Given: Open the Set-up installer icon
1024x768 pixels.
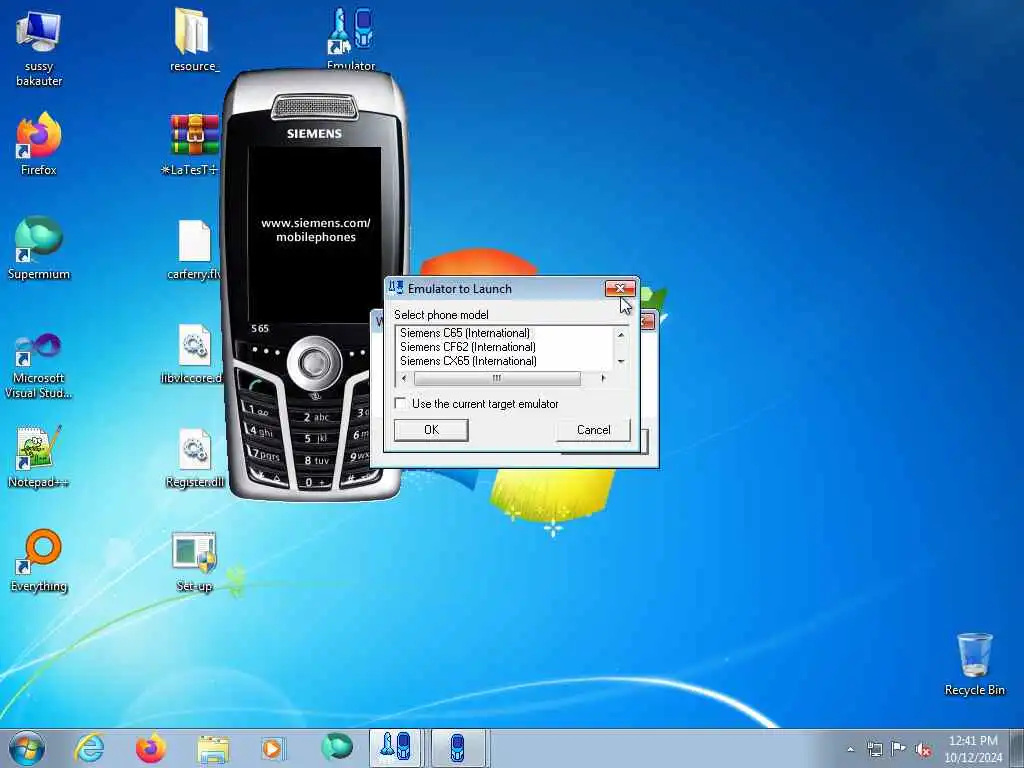Looking at the screenshot, I should pos(194,560).
